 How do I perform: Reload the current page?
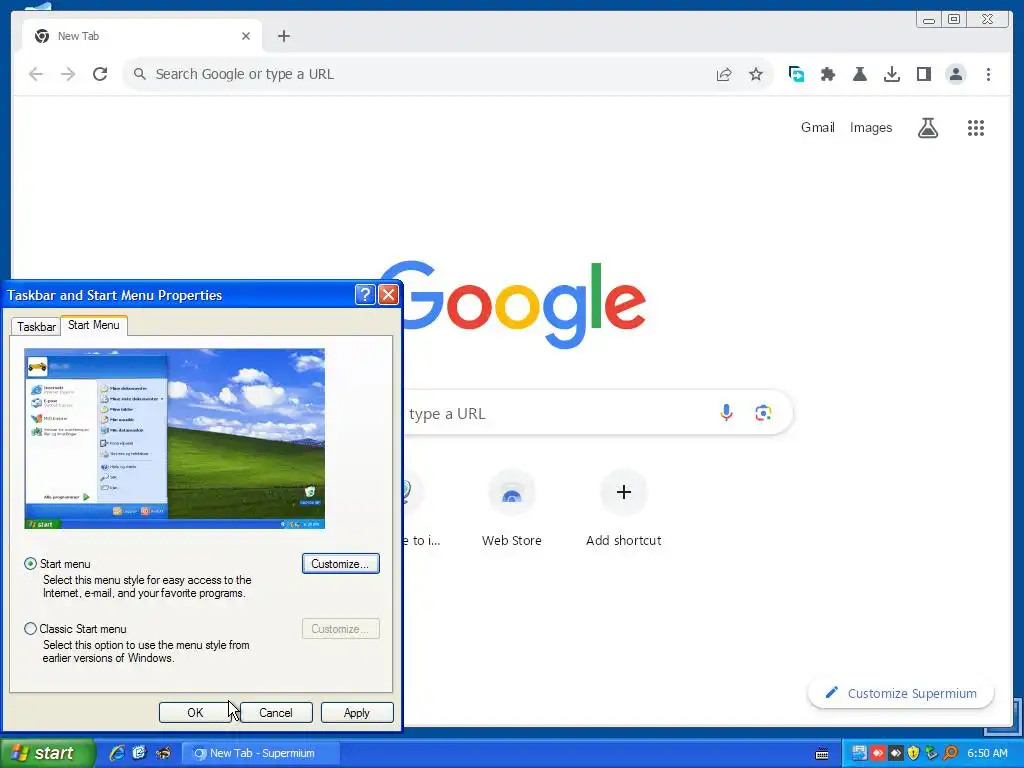100,74
